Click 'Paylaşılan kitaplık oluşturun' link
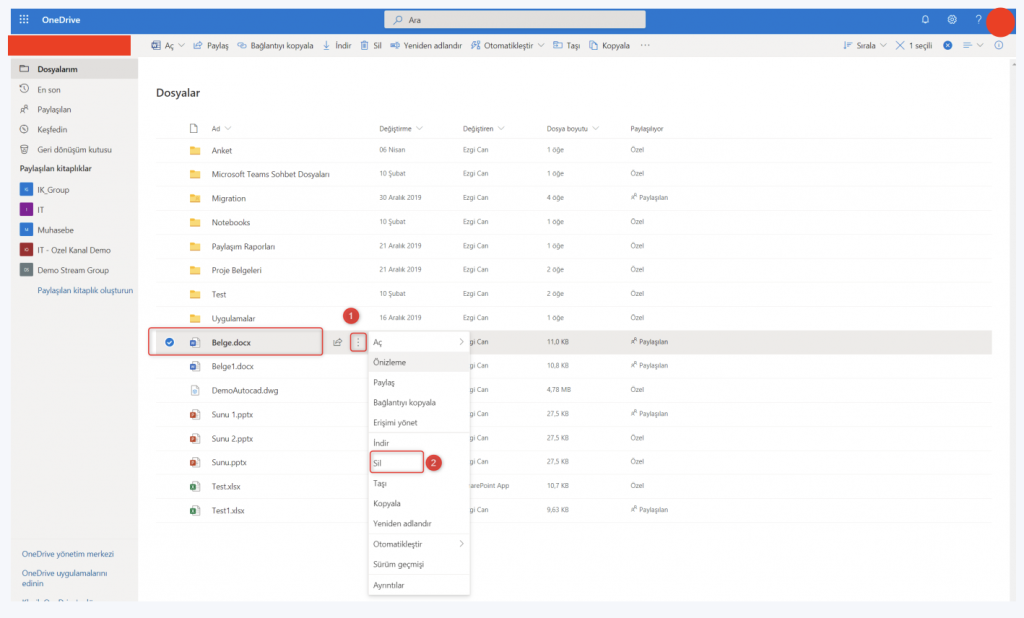1024x618 pixels. point(85,290)
